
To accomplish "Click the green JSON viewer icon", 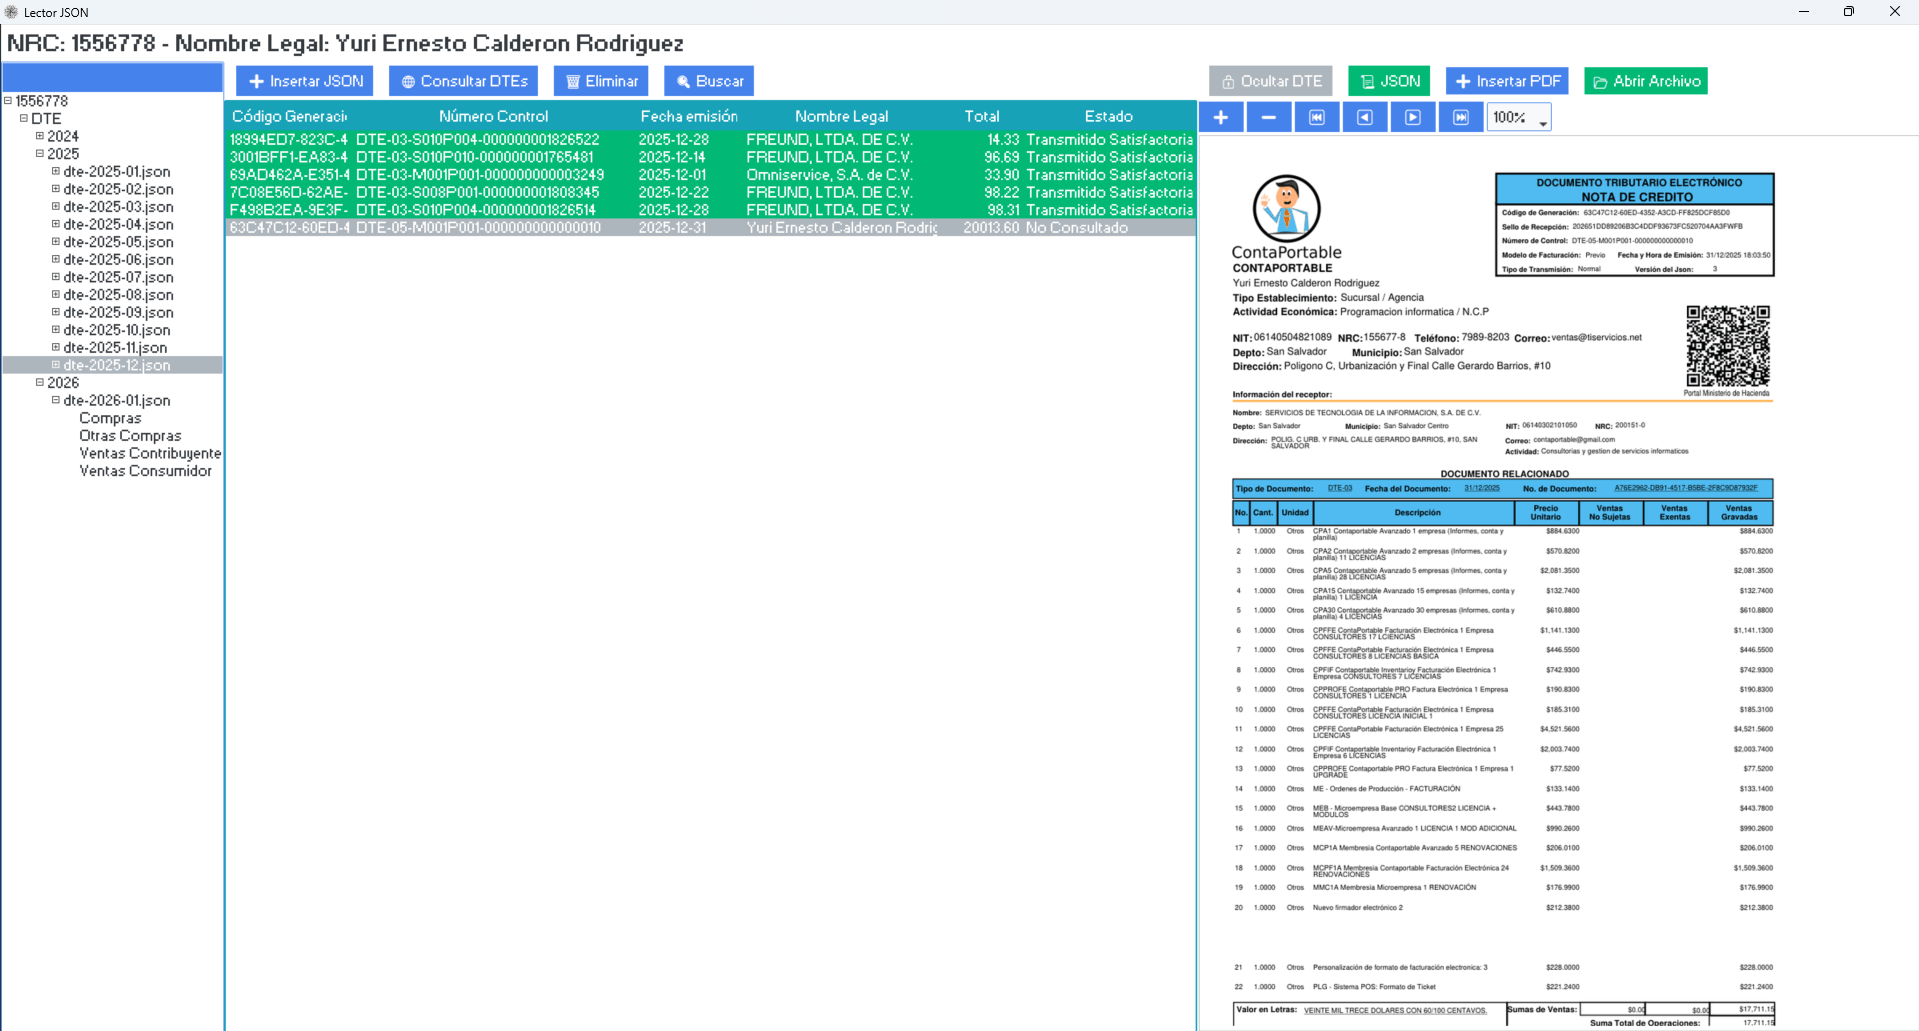I will 1388,81.
